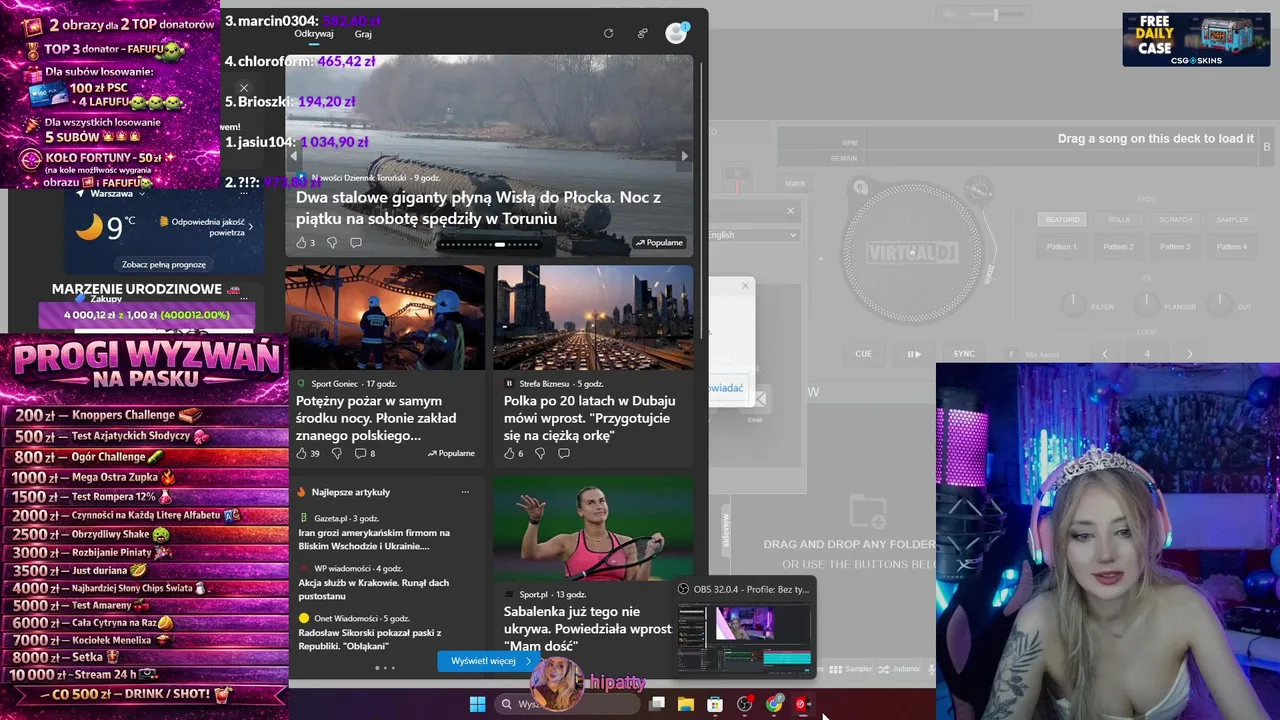Click Zobacz pełną prognozę in weather widget
The image size is (1280, 720).
pyautogui.click(x=164, y=264)
